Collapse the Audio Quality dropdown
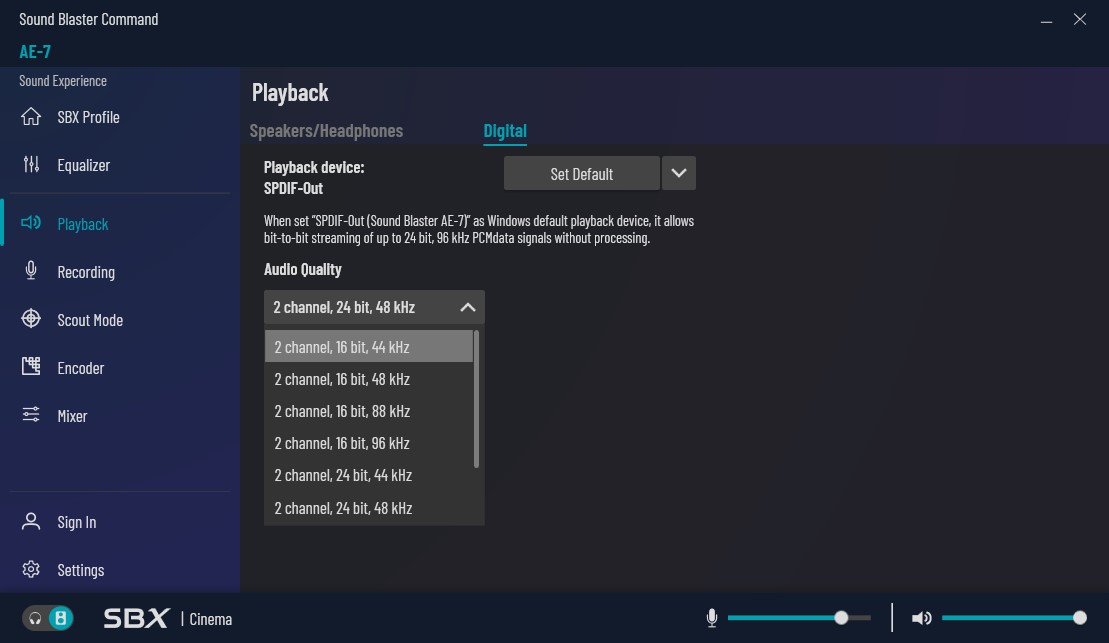 [468, 307]
